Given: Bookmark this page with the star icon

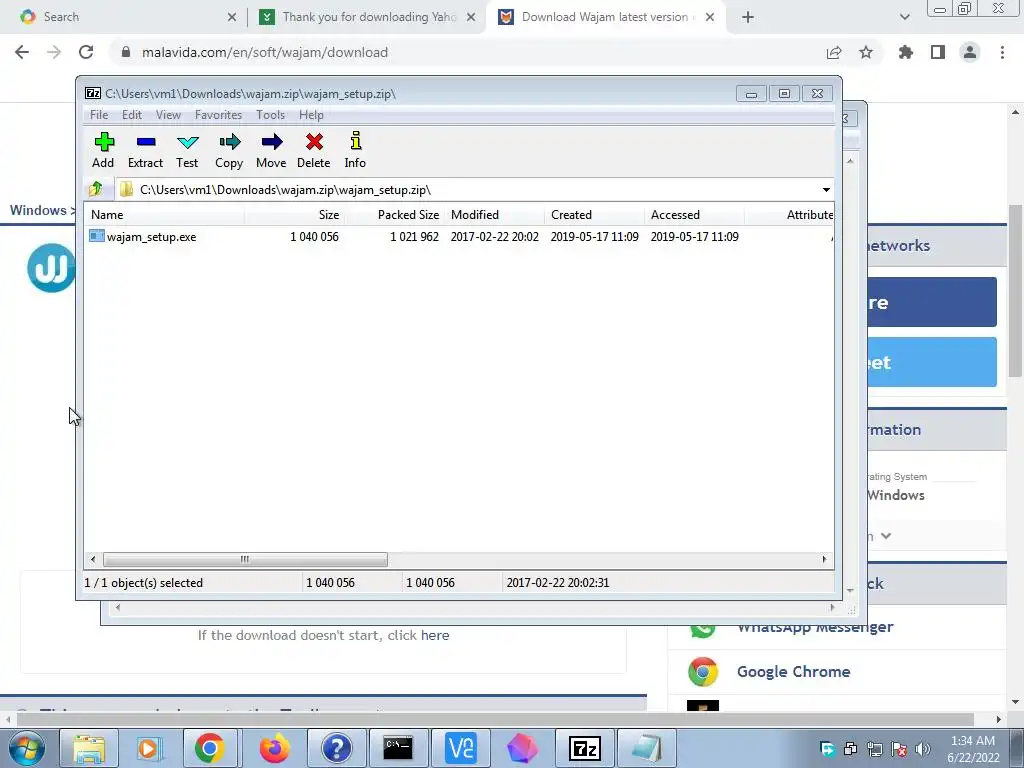Looking at the screenshot, I should coord(866,52).
